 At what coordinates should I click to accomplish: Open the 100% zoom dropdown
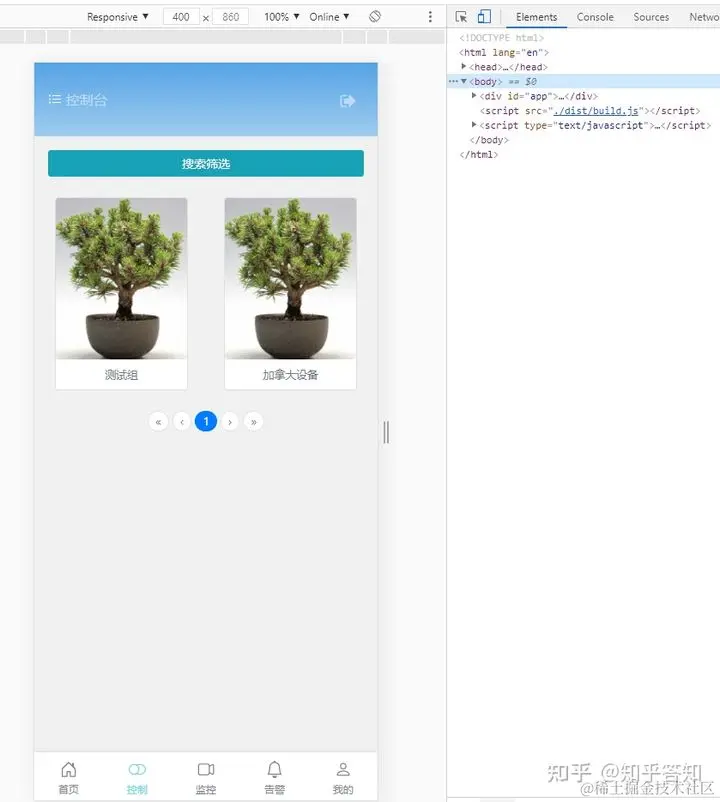tap(282, 17)
